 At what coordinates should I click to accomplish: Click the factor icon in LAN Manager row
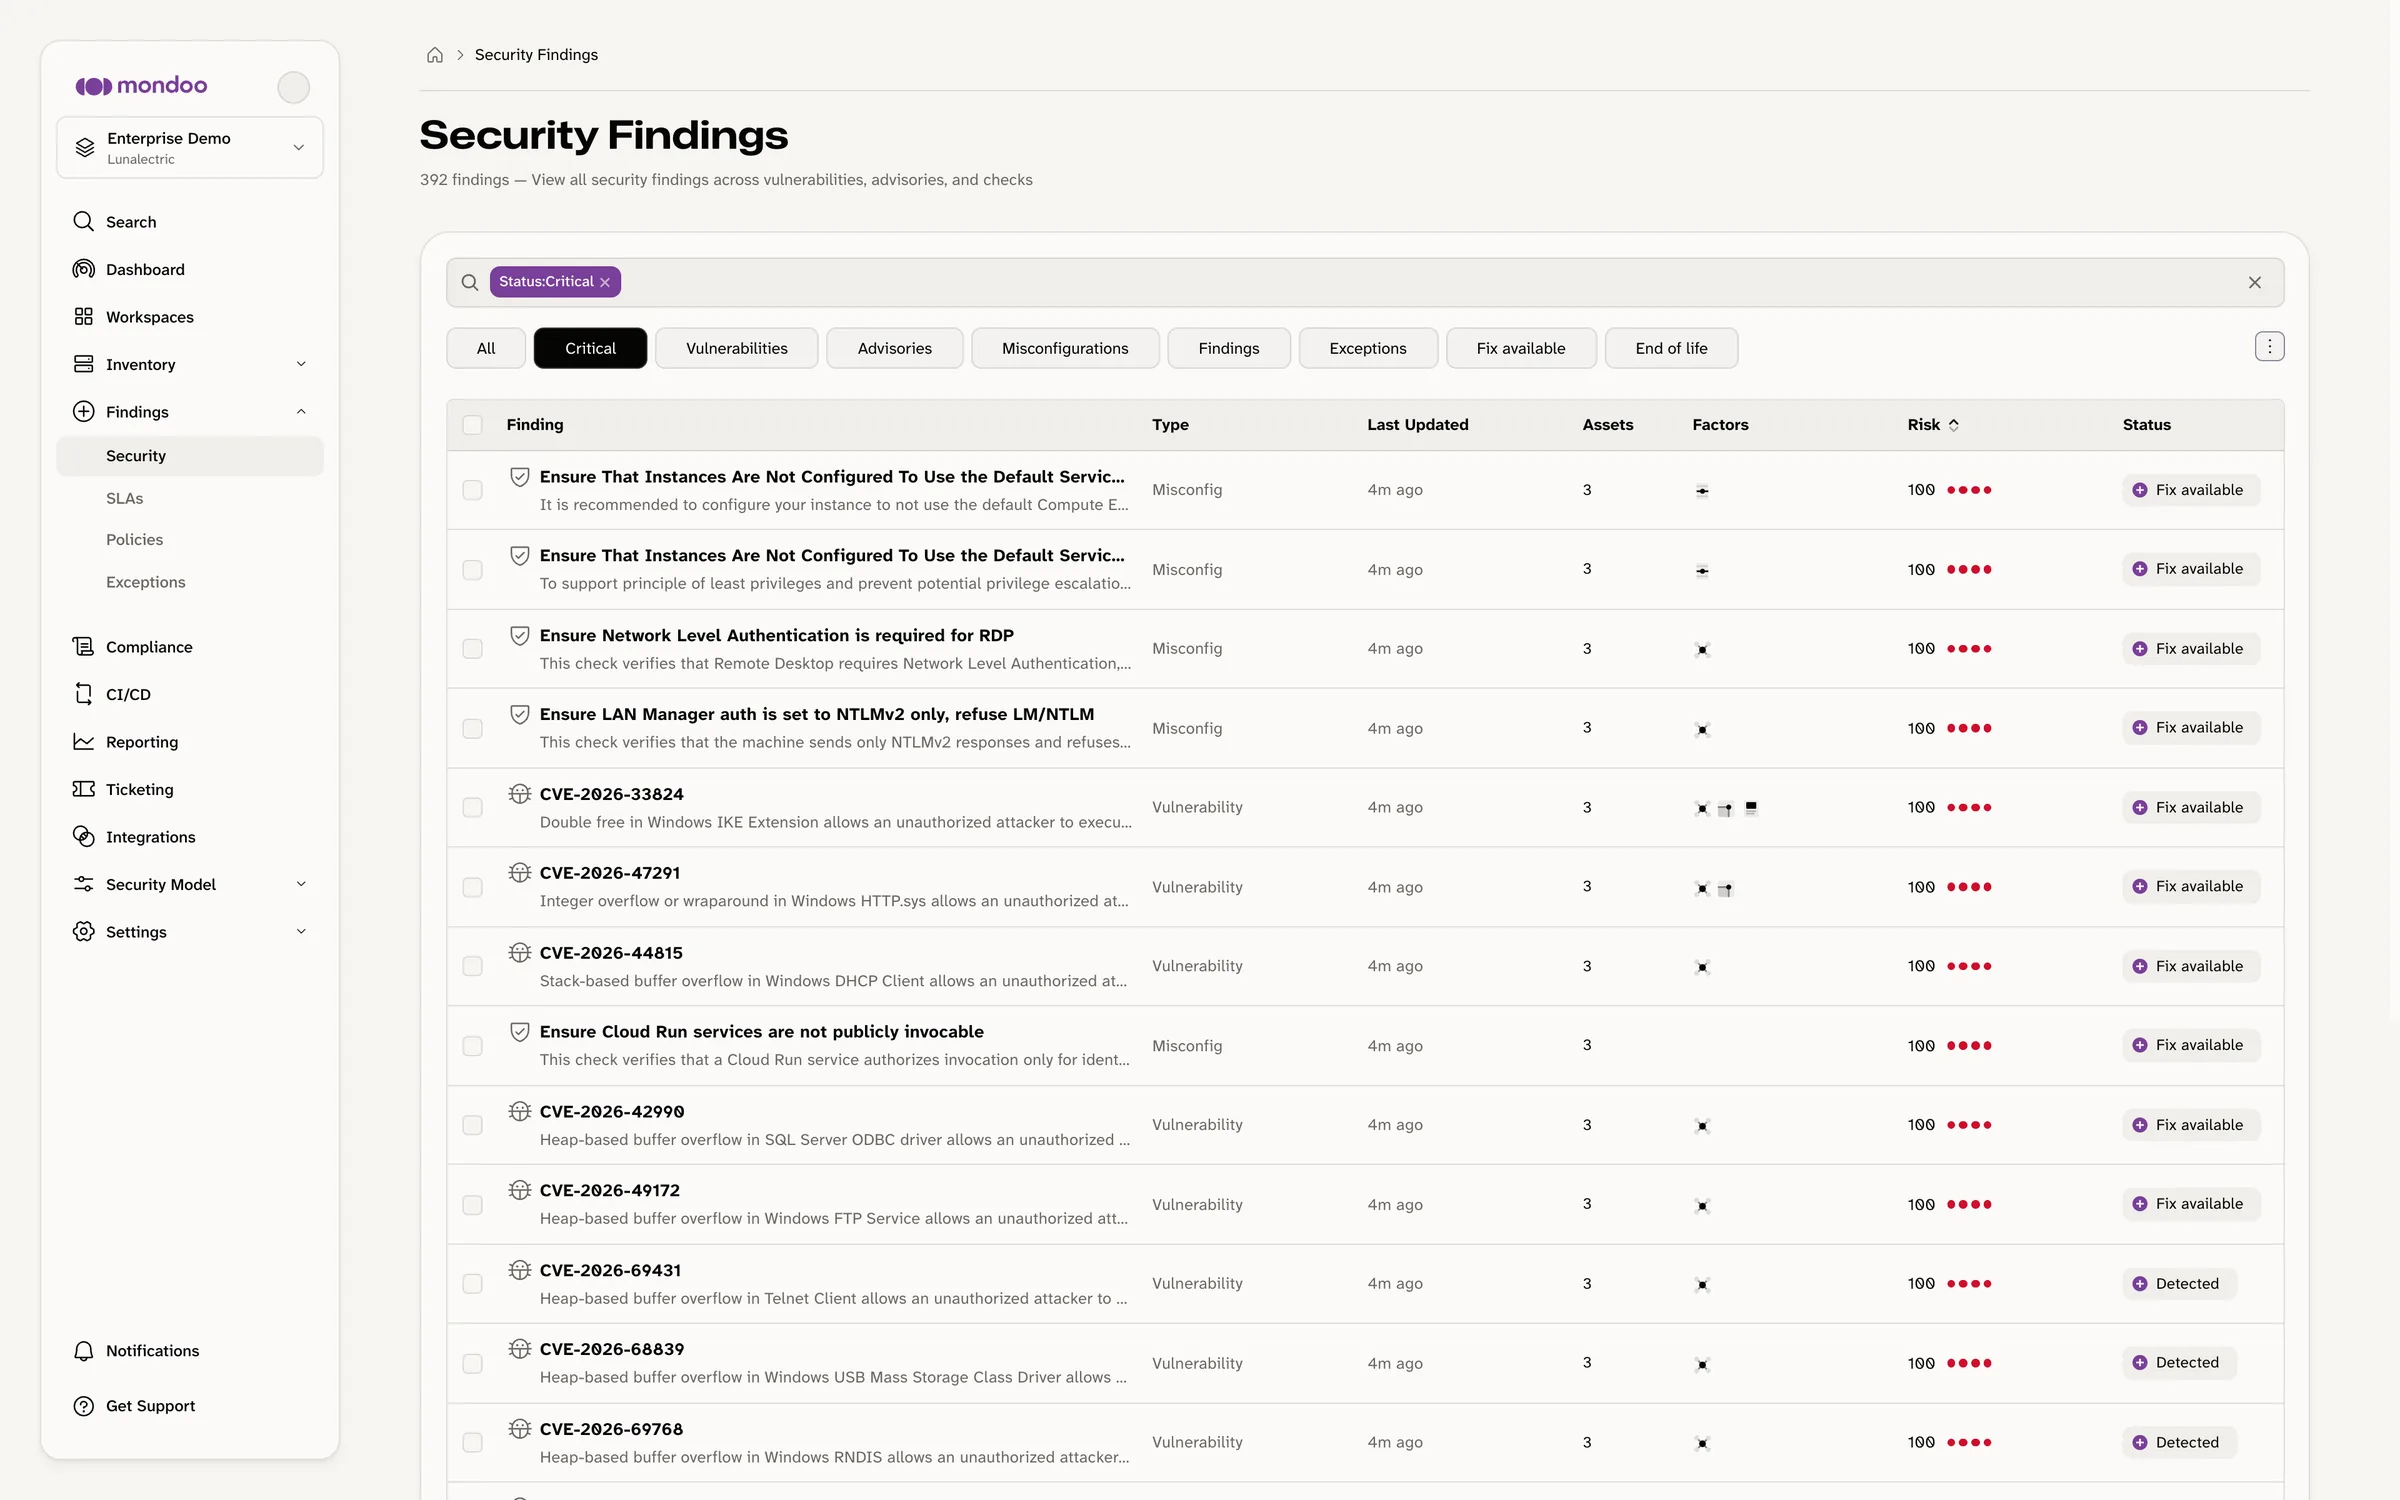click(1702, 729)
